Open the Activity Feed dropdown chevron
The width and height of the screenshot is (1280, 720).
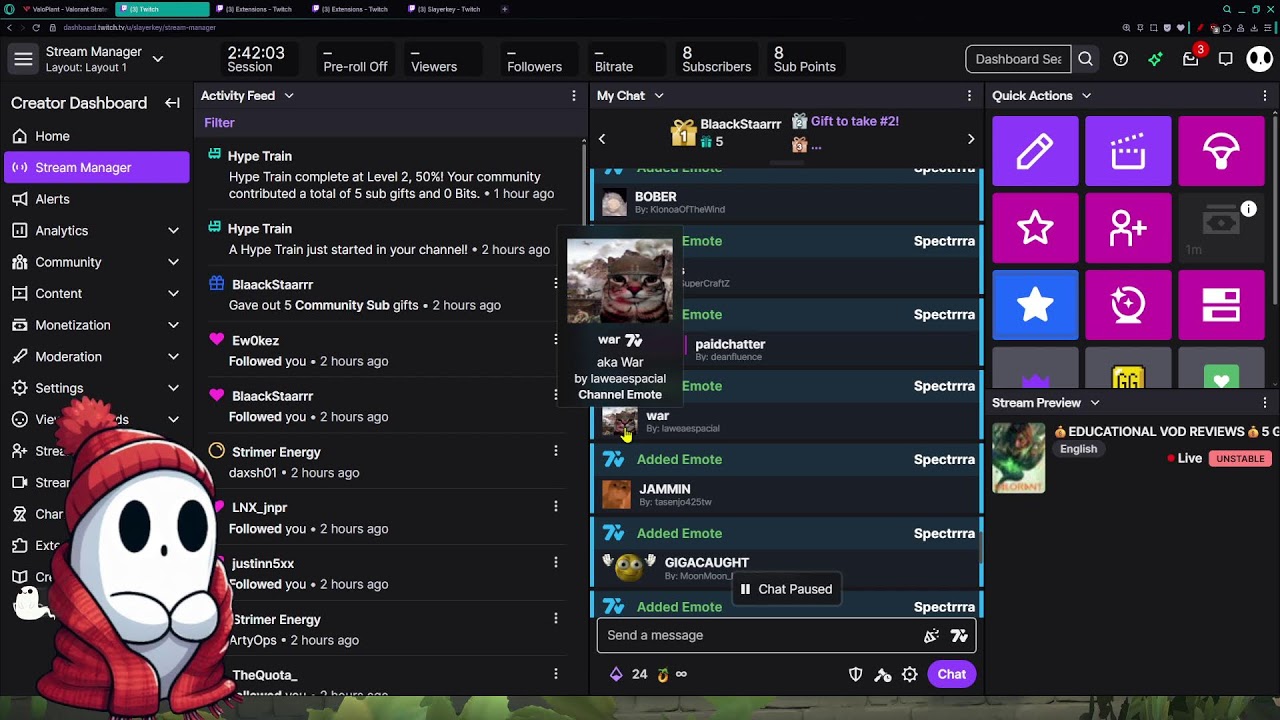click(289, 96)
